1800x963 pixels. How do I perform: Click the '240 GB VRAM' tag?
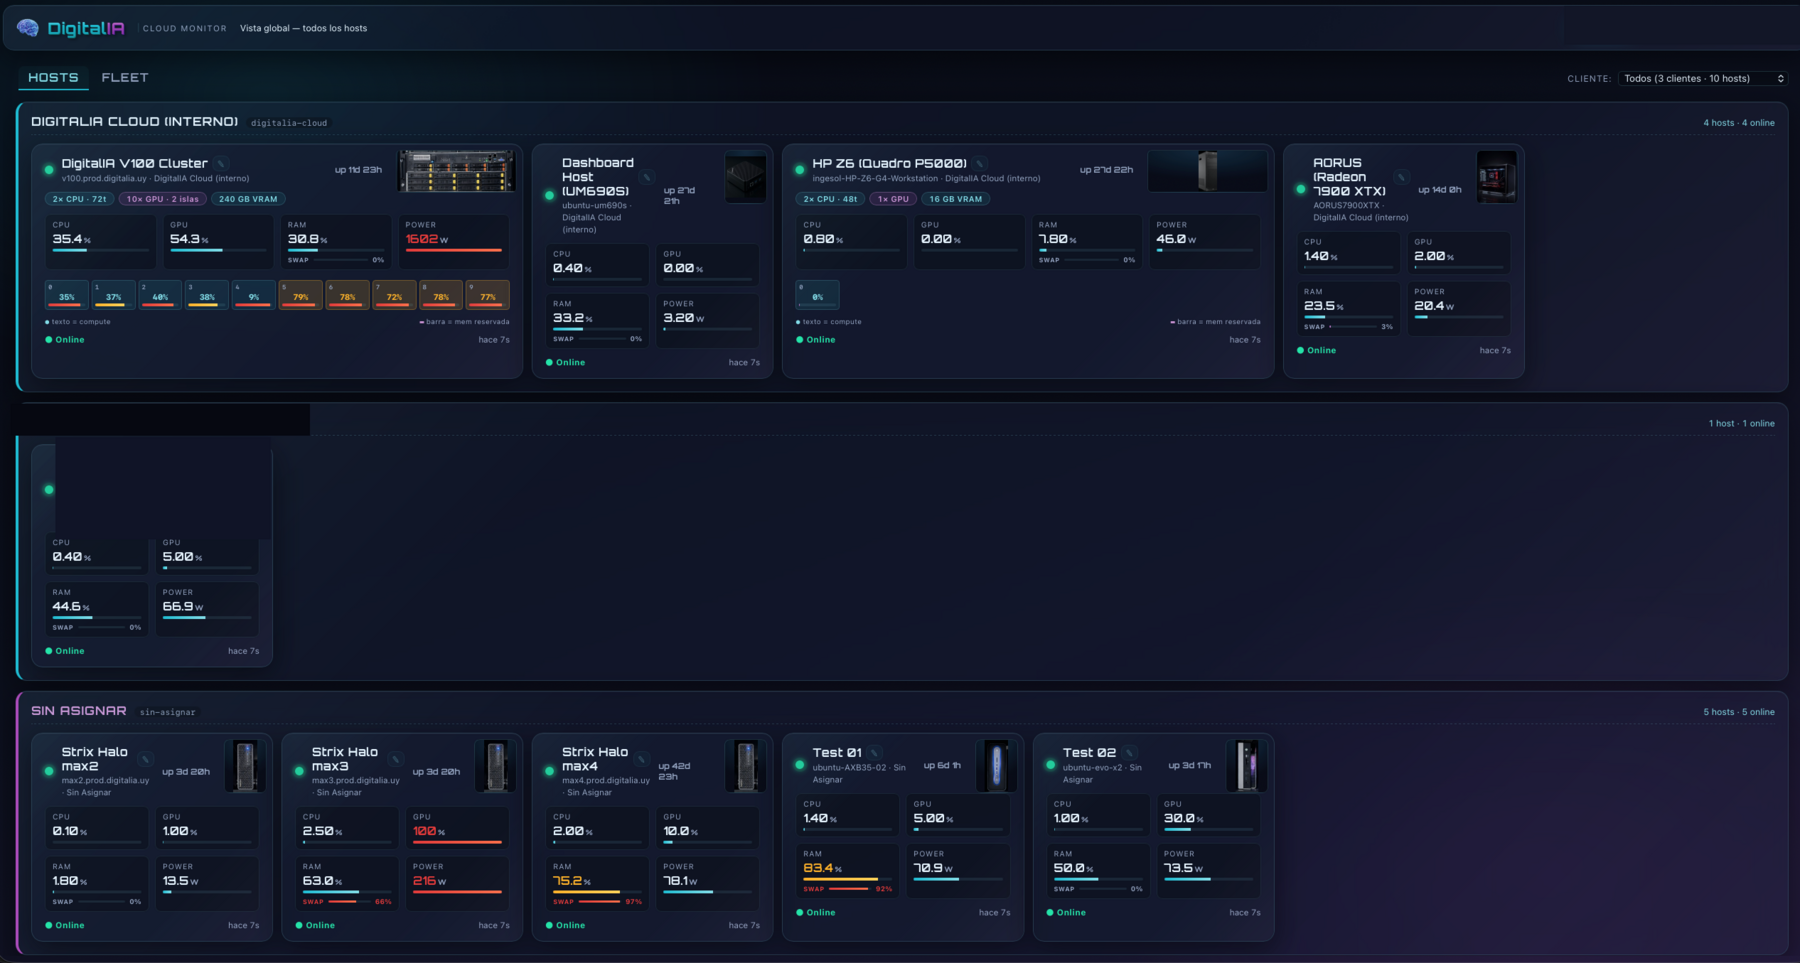[248, 199]
